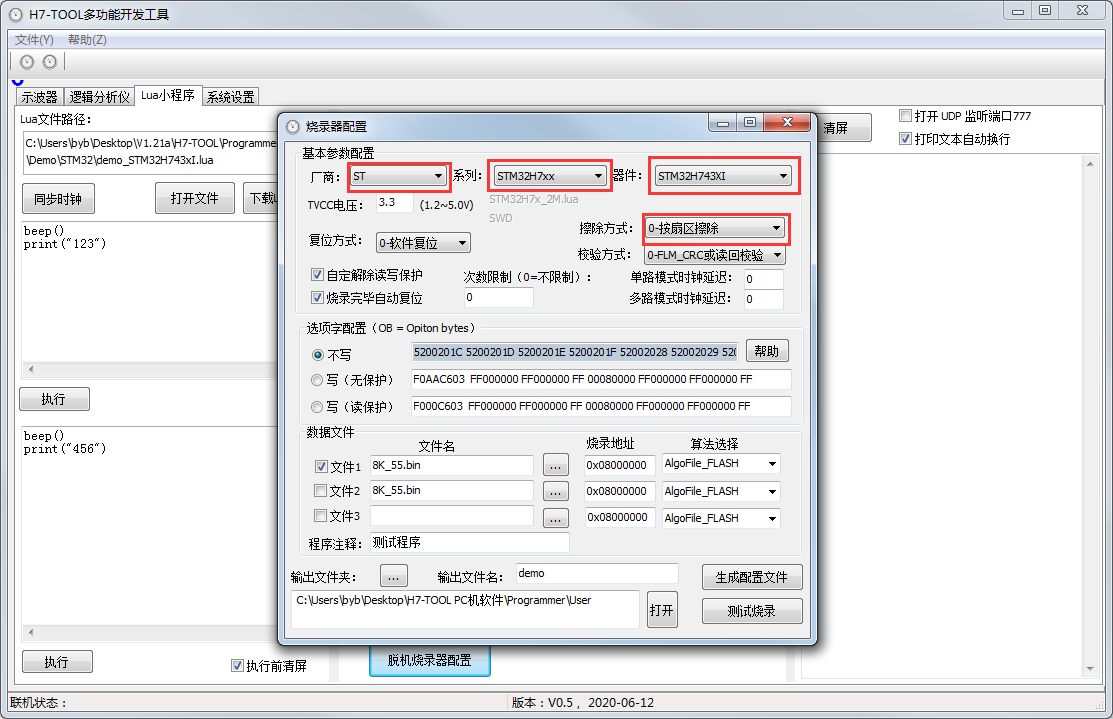This screenshot has width=1113, height=719.
Task: Click the 测试烧录 button
Action: [752, 610]
